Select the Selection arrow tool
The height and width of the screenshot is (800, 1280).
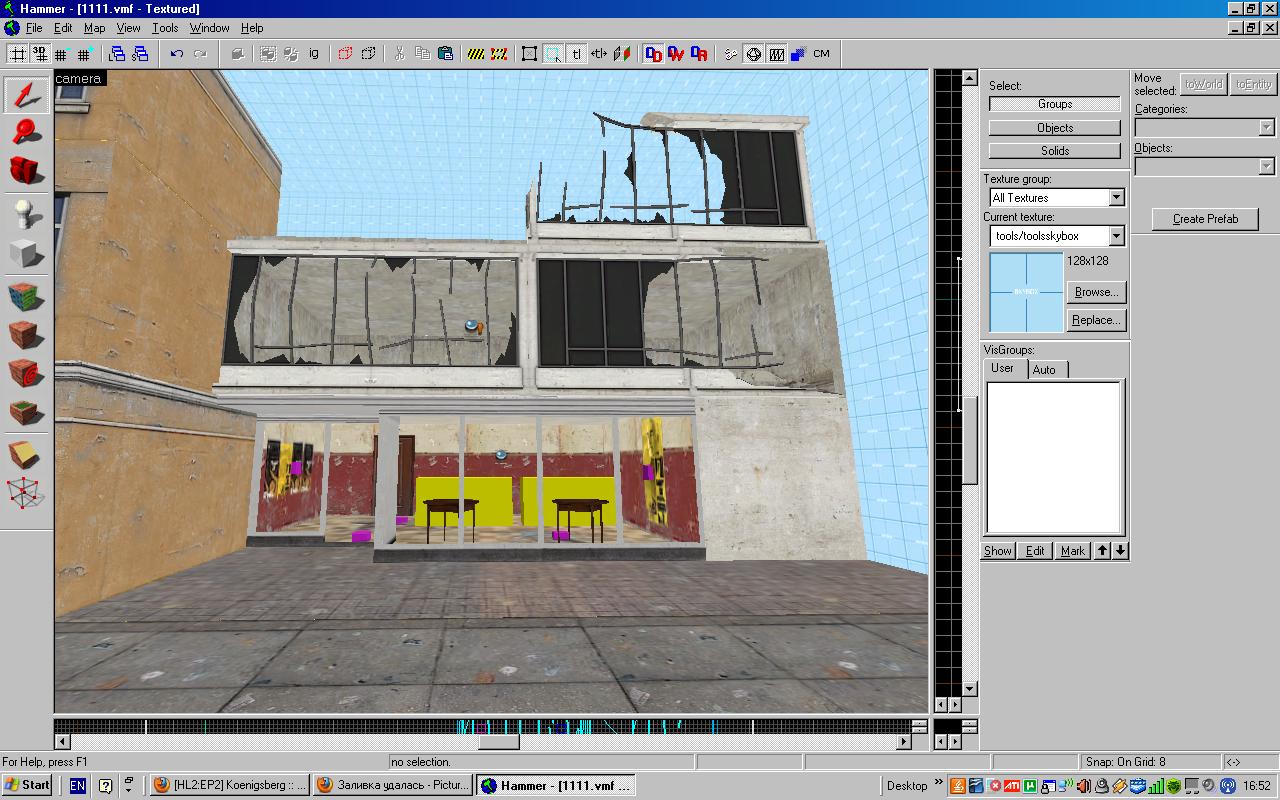[x=27, y=94]
